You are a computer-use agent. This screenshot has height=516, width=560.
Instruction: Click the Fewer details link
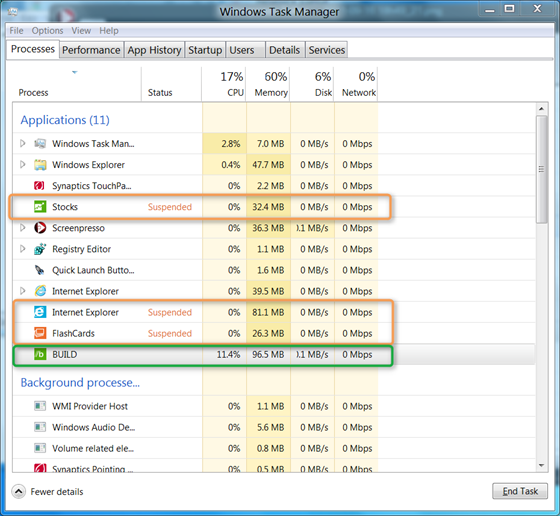57,492
